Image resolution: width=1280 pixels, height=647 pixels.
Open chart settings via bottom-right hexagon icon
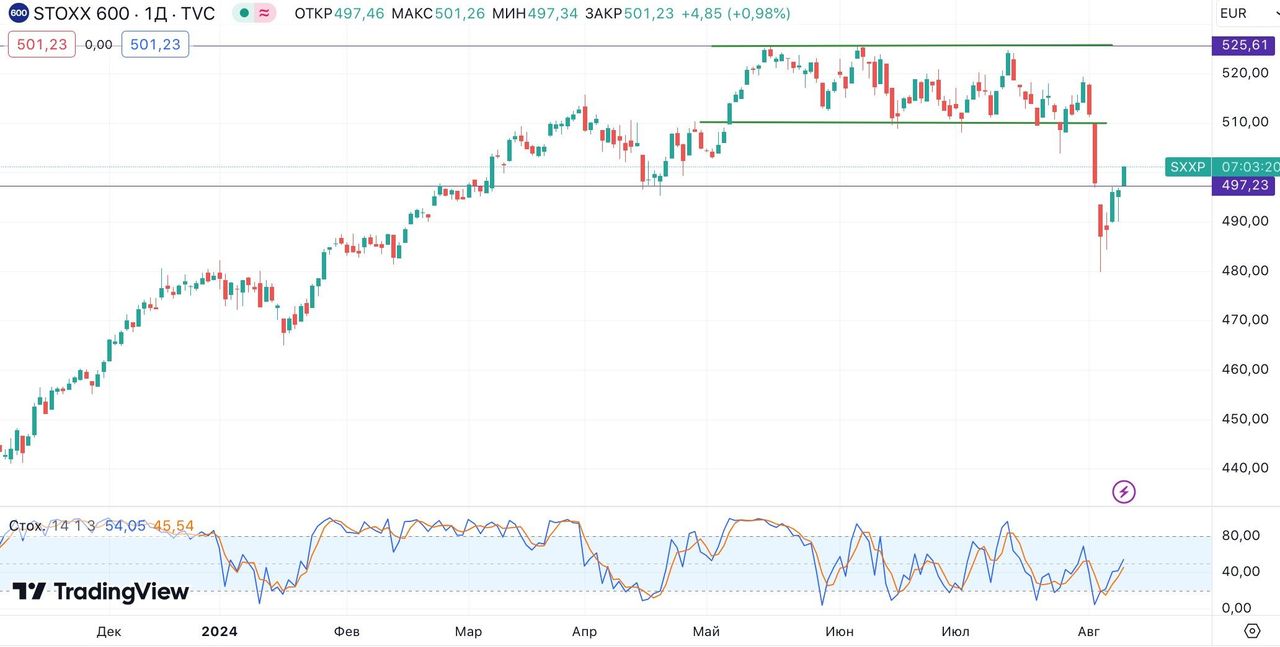1252,631
